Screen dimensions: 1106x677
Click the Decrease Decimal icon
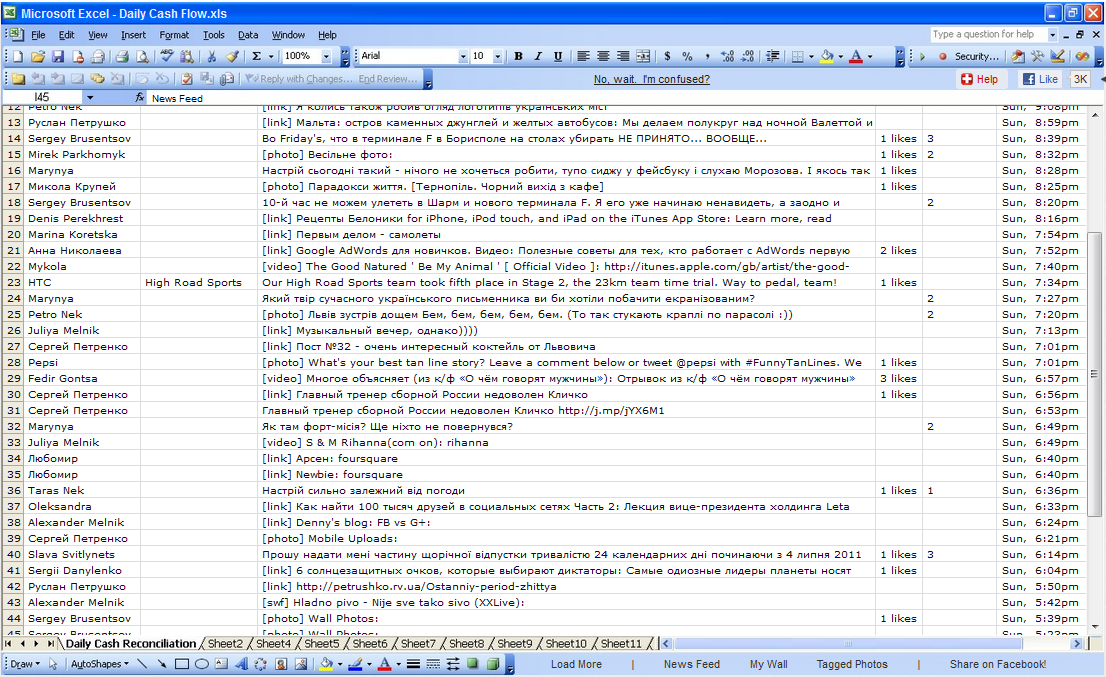[748, 56]
